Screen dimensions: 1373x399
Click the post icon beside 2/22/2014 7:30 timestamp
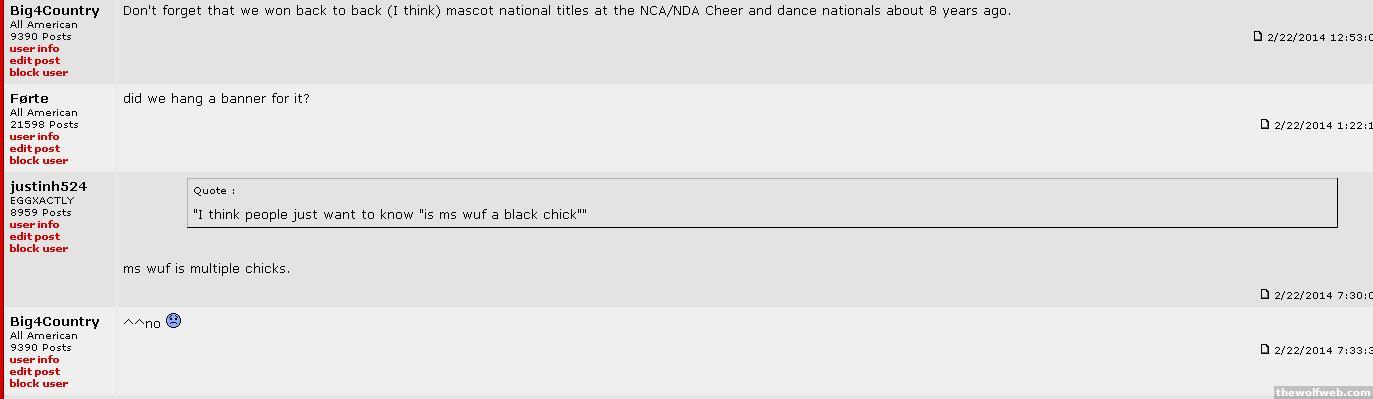click(1265, 294)
